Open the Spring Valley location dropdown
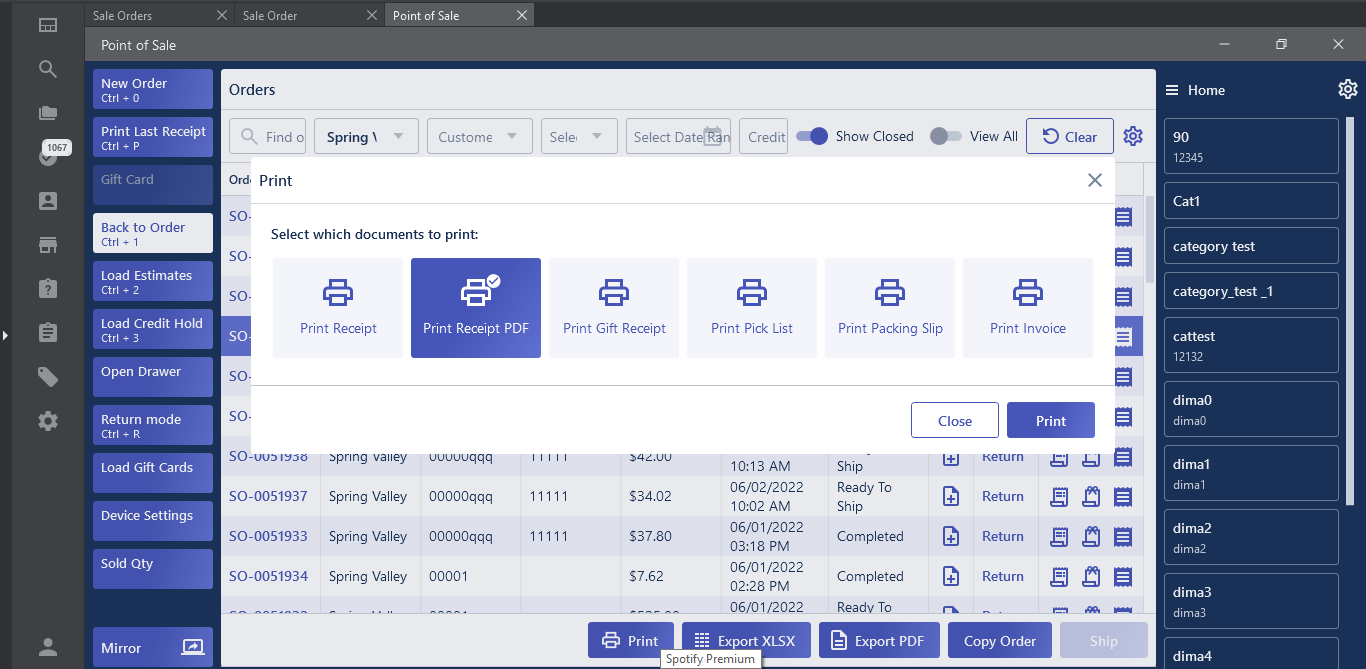The width and height of the screenshot is (1366, 669). click(366, 137)
